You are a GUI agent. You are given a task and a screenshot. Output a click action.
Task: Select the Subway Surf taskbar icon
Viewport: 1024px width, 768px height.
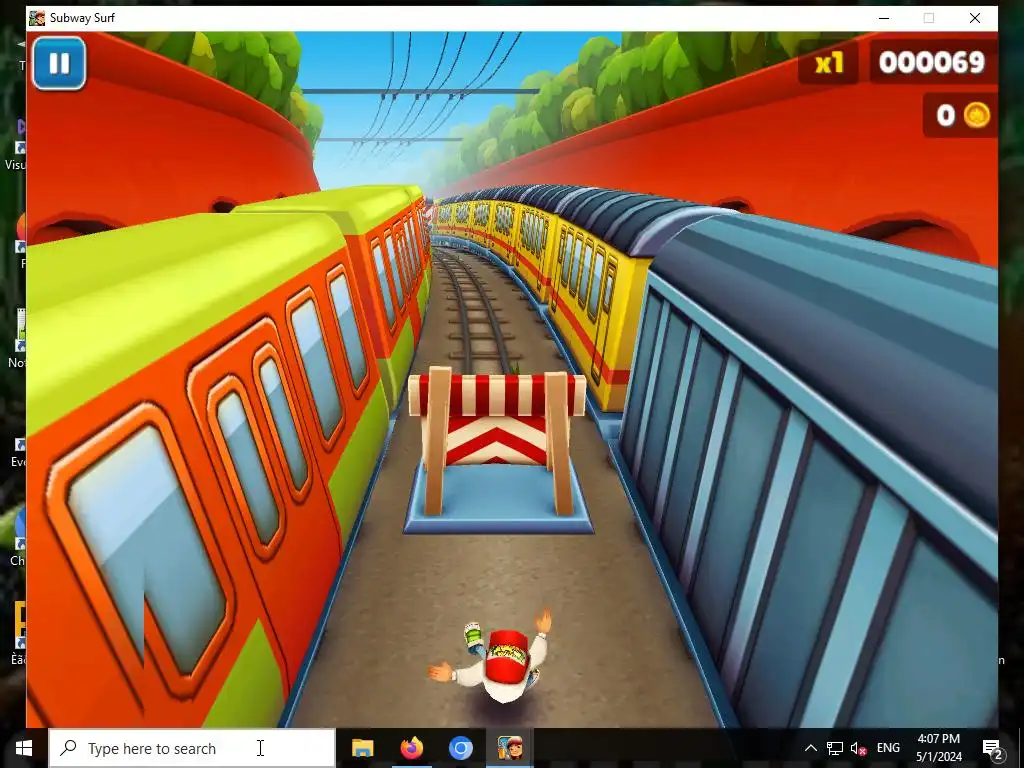(509, 748)
